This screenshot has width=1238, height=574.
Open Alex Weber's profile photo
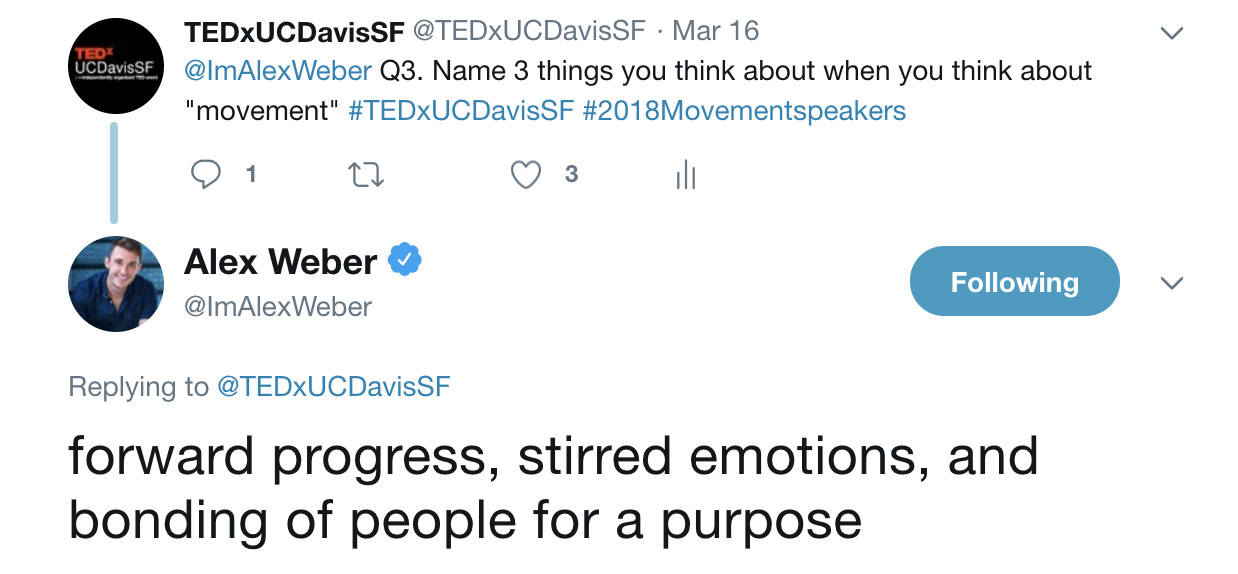[x=116, y=284]
